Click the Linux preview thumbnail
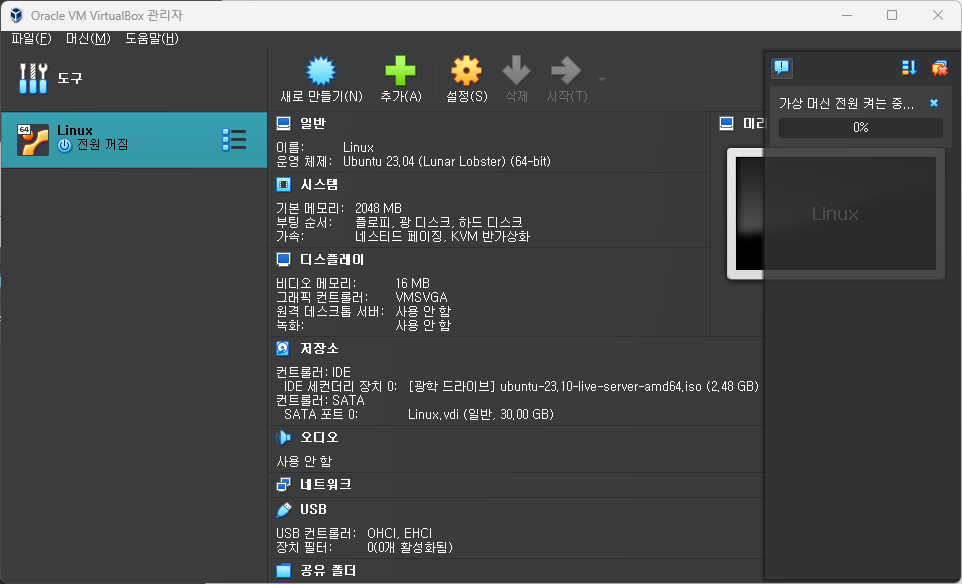Screen dimensions: 962x584 tap(835, 213)
